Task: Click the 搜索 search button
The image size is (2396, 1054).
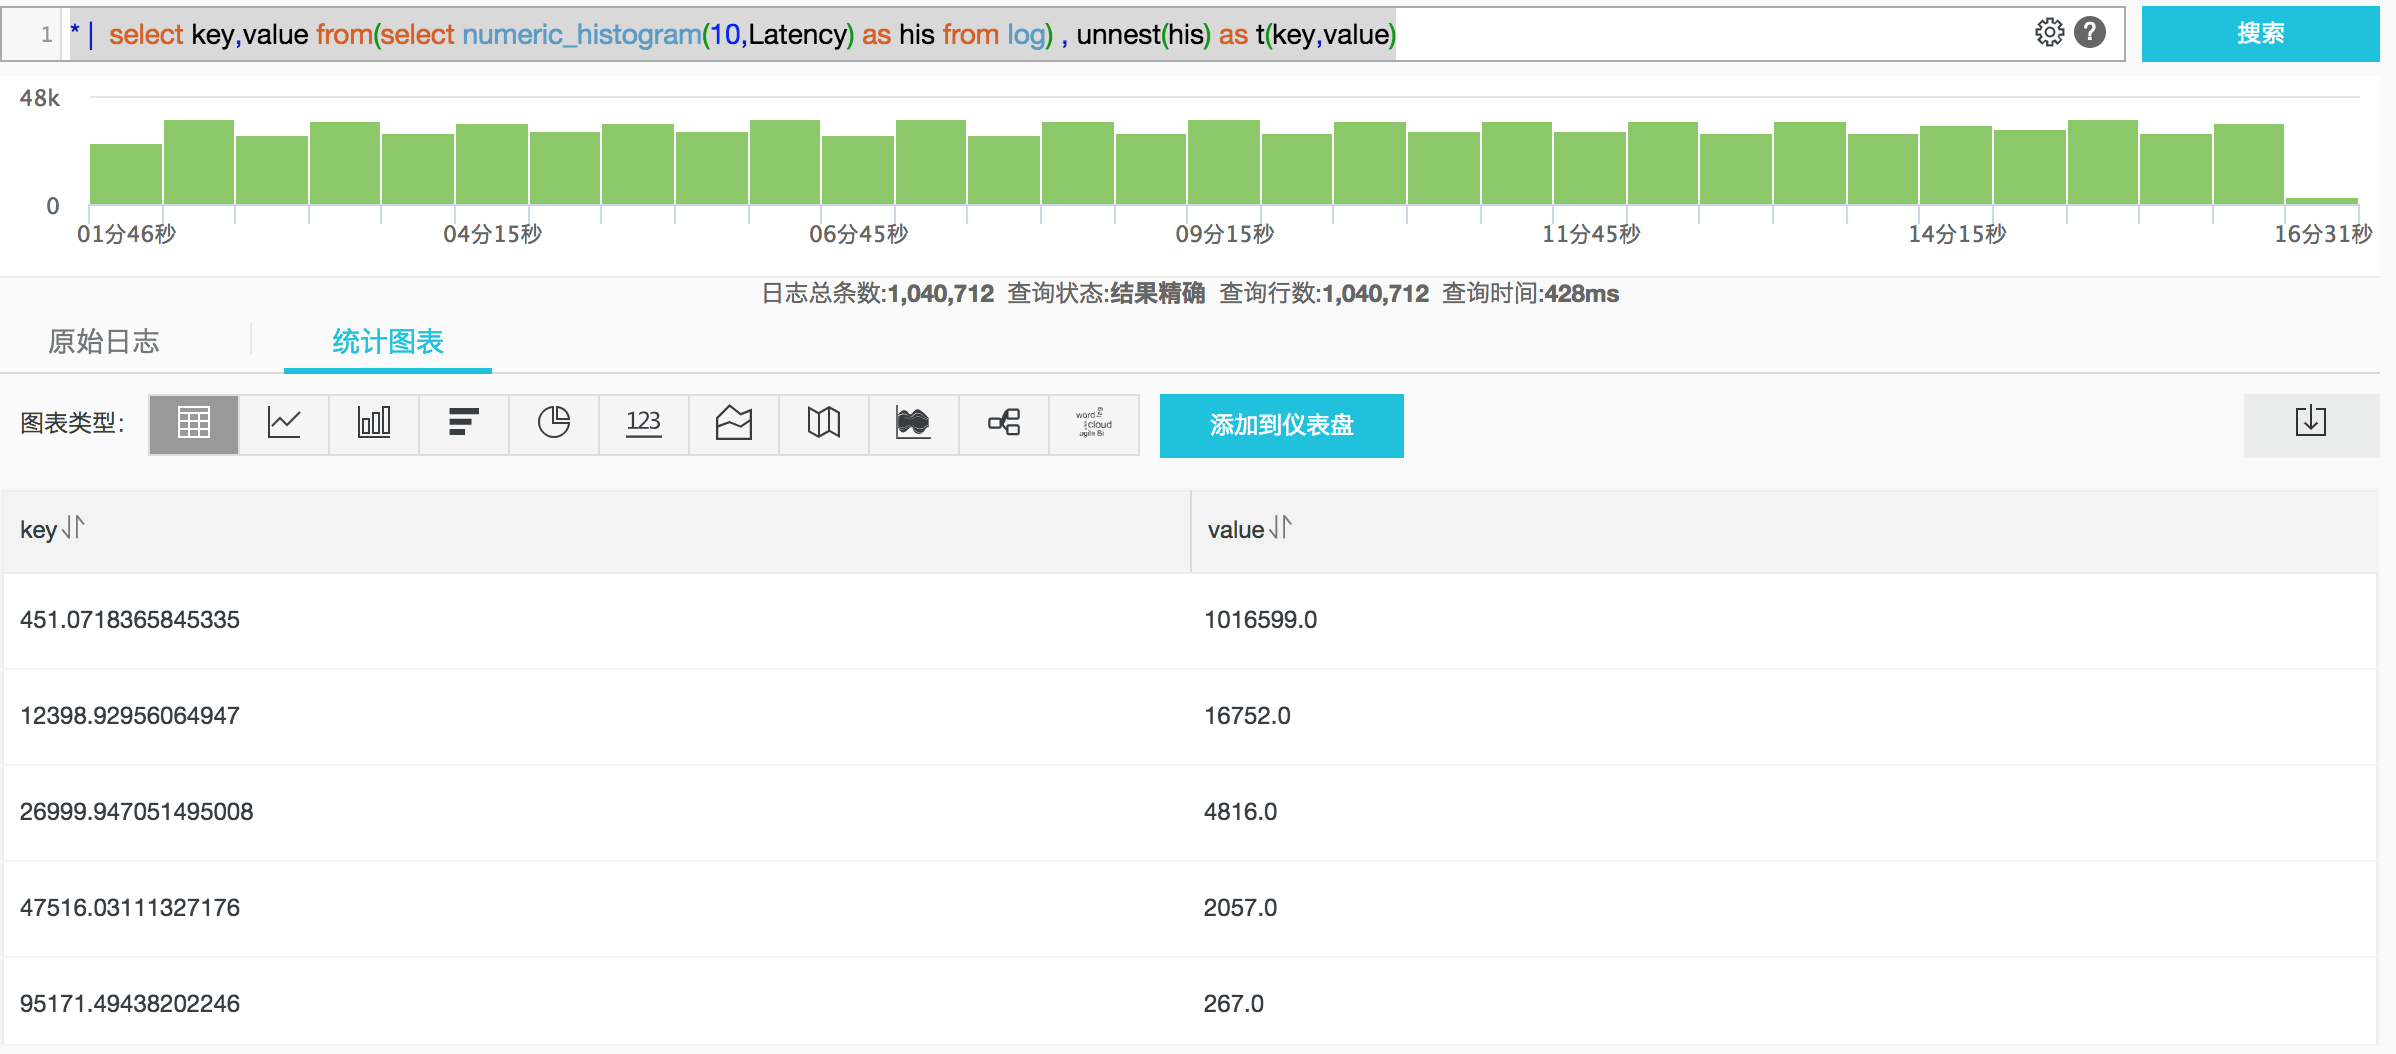Action: 2260,33
